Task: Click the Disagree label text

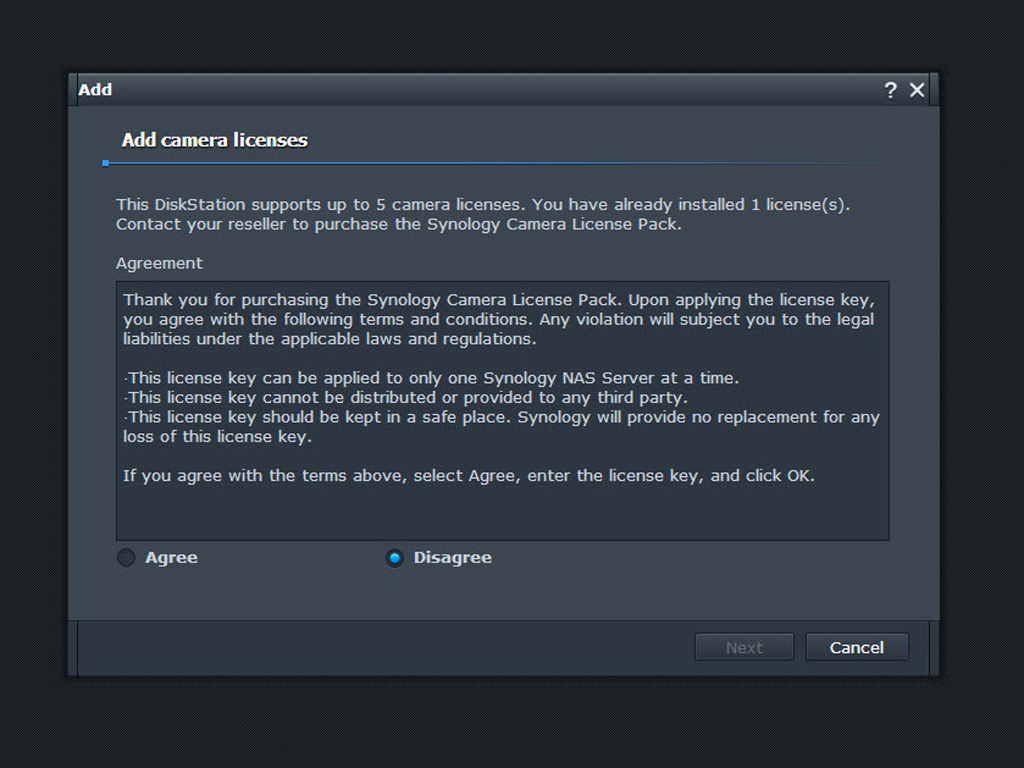Action: (453, 558)
